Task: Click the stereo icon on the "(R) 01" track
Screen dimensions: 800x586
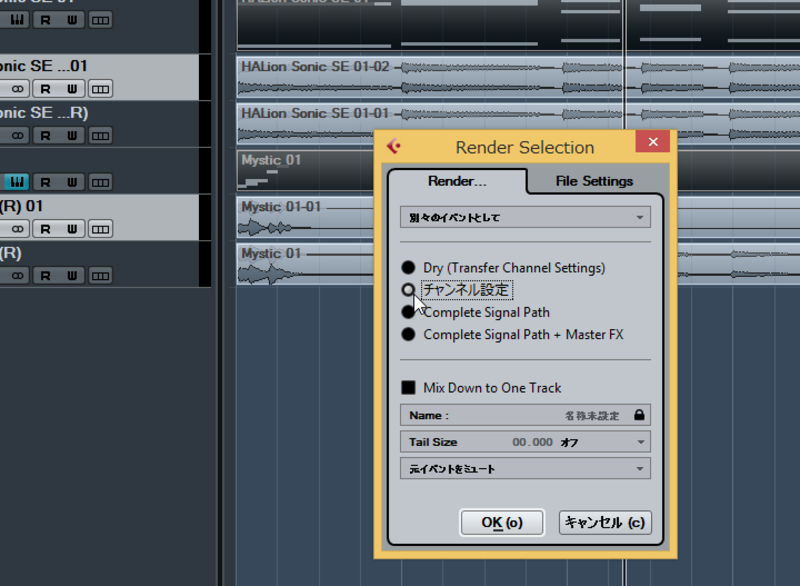Action: pyautogui.click(x=17, y=229)
